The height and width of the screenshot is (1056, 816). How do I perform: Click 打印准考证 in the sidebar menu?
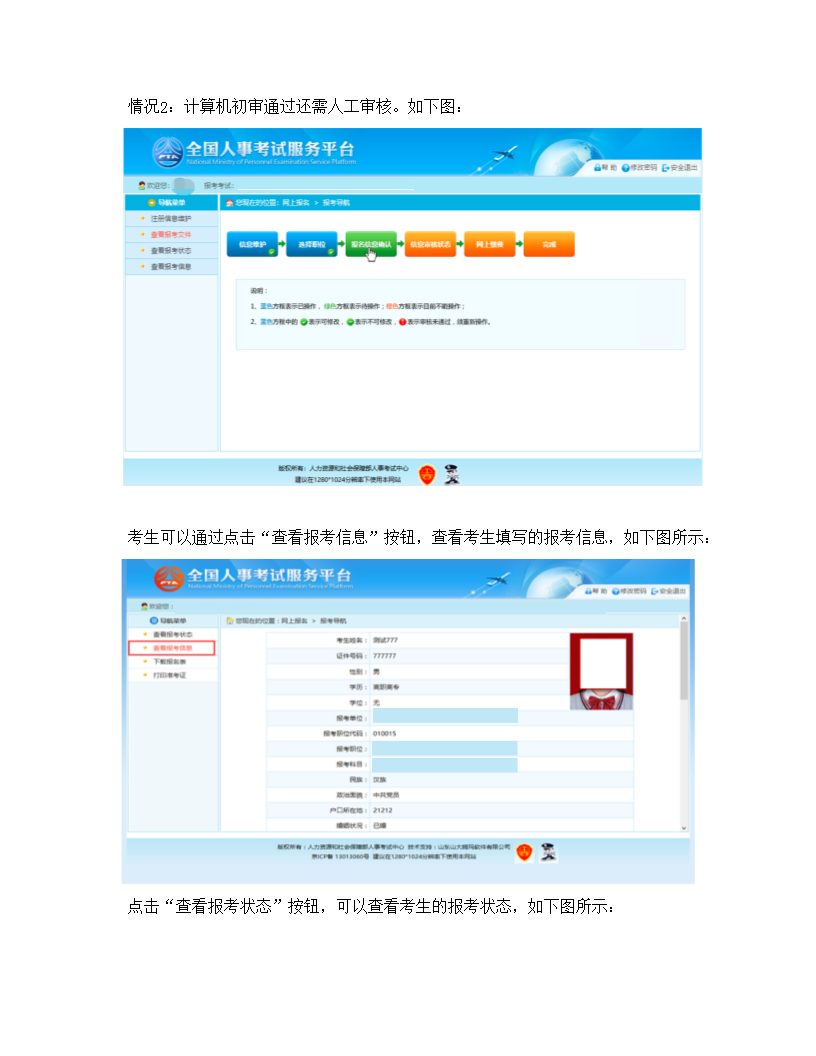point(169,675)
